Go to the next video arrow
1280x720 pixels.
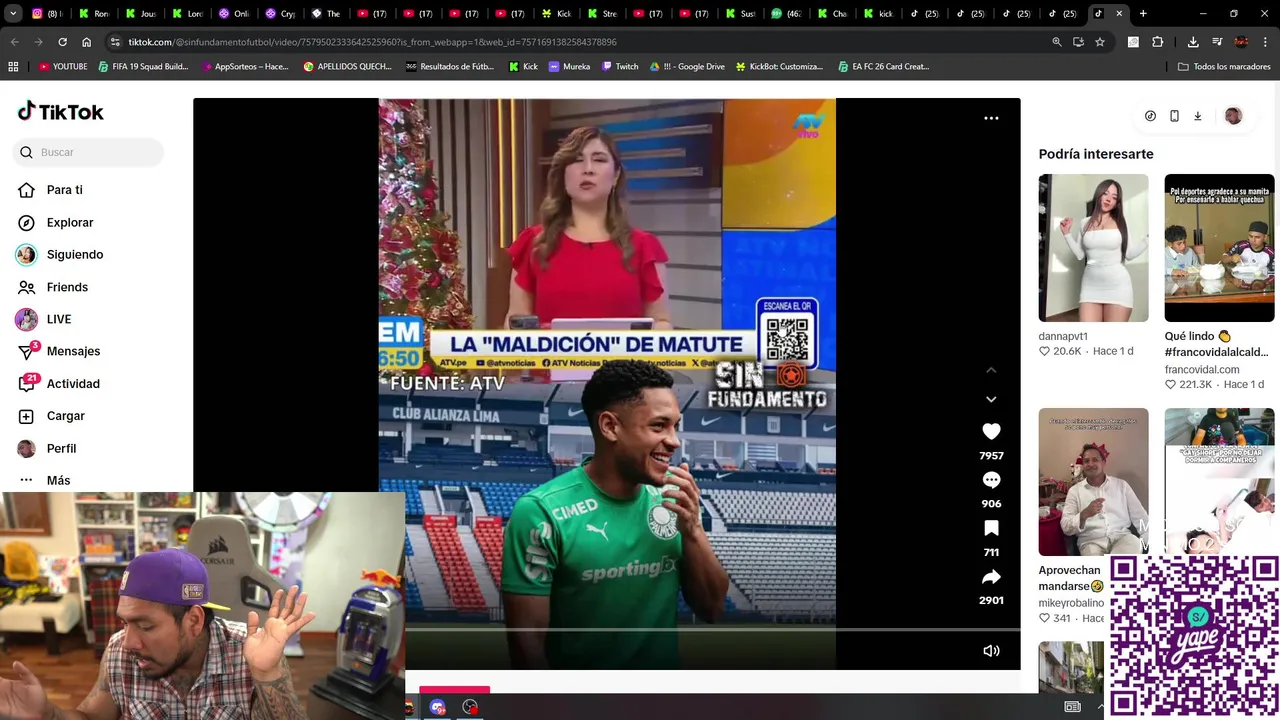pos(991,399)
